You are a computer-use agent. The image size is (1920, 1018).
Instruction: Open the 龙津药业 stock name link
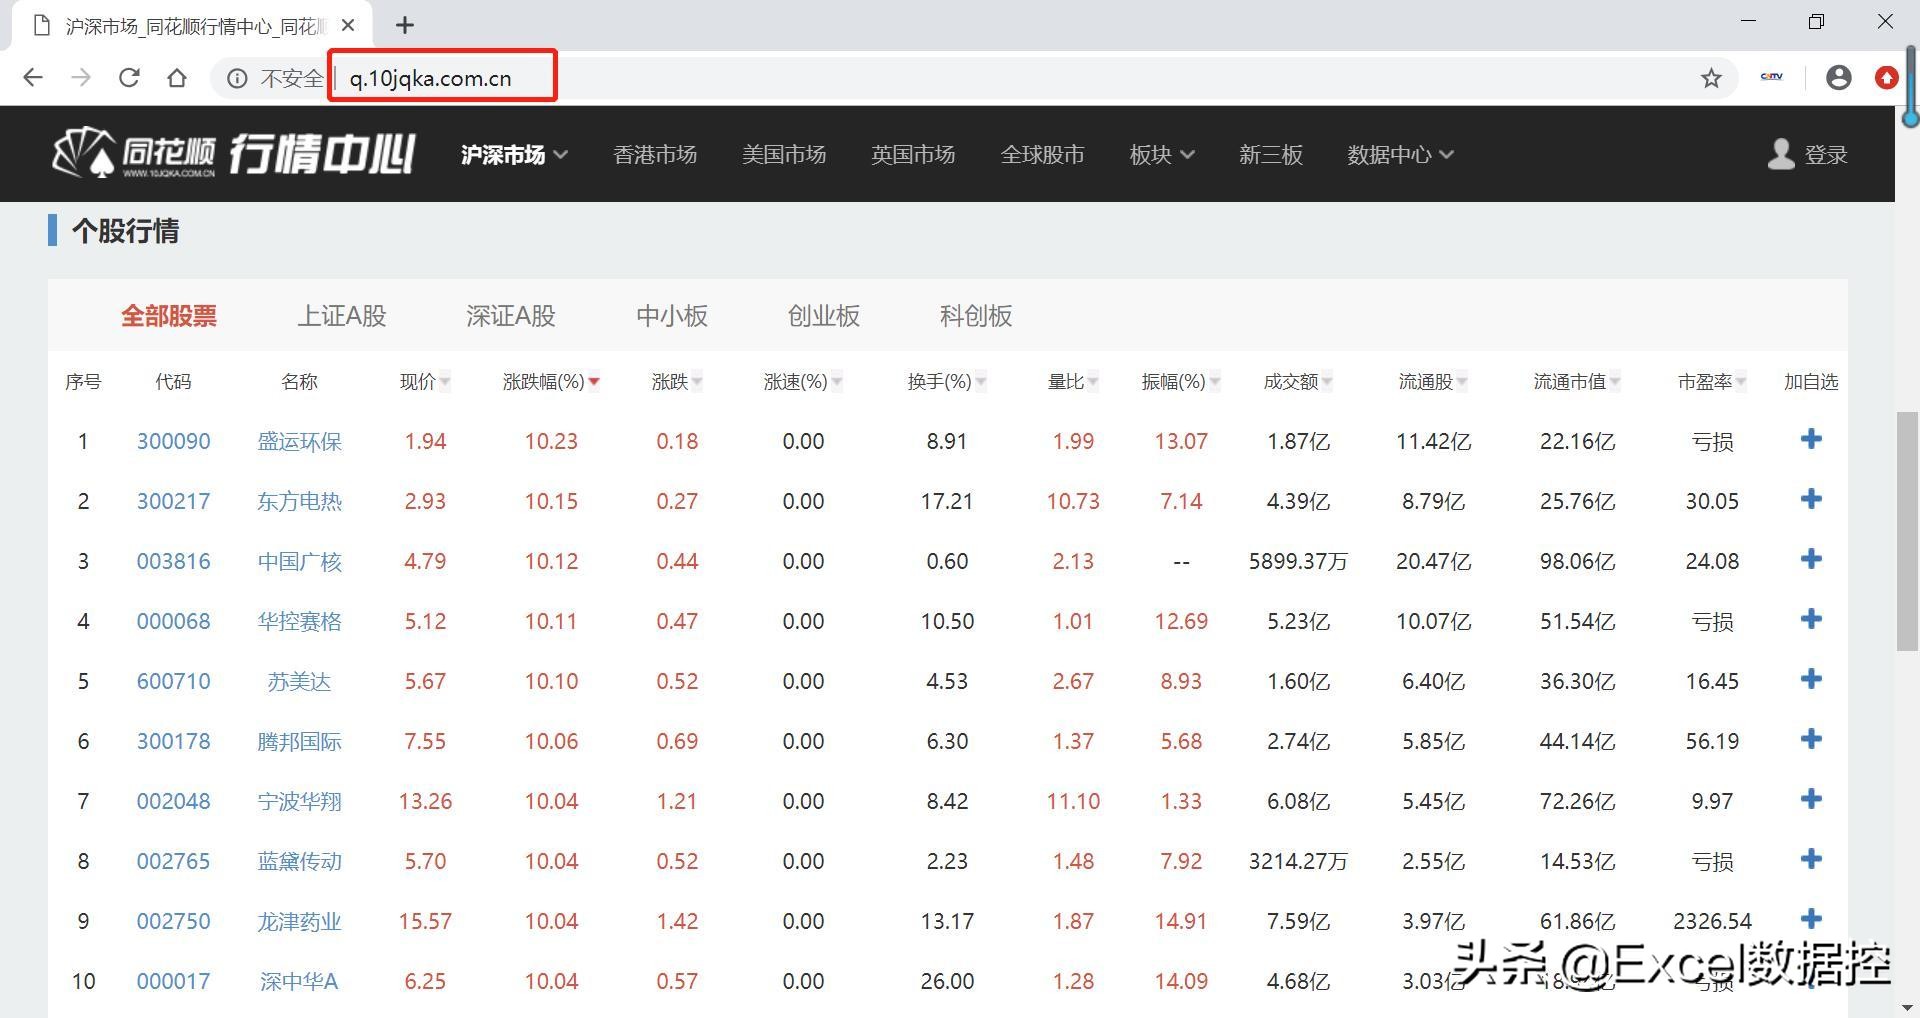299,921
